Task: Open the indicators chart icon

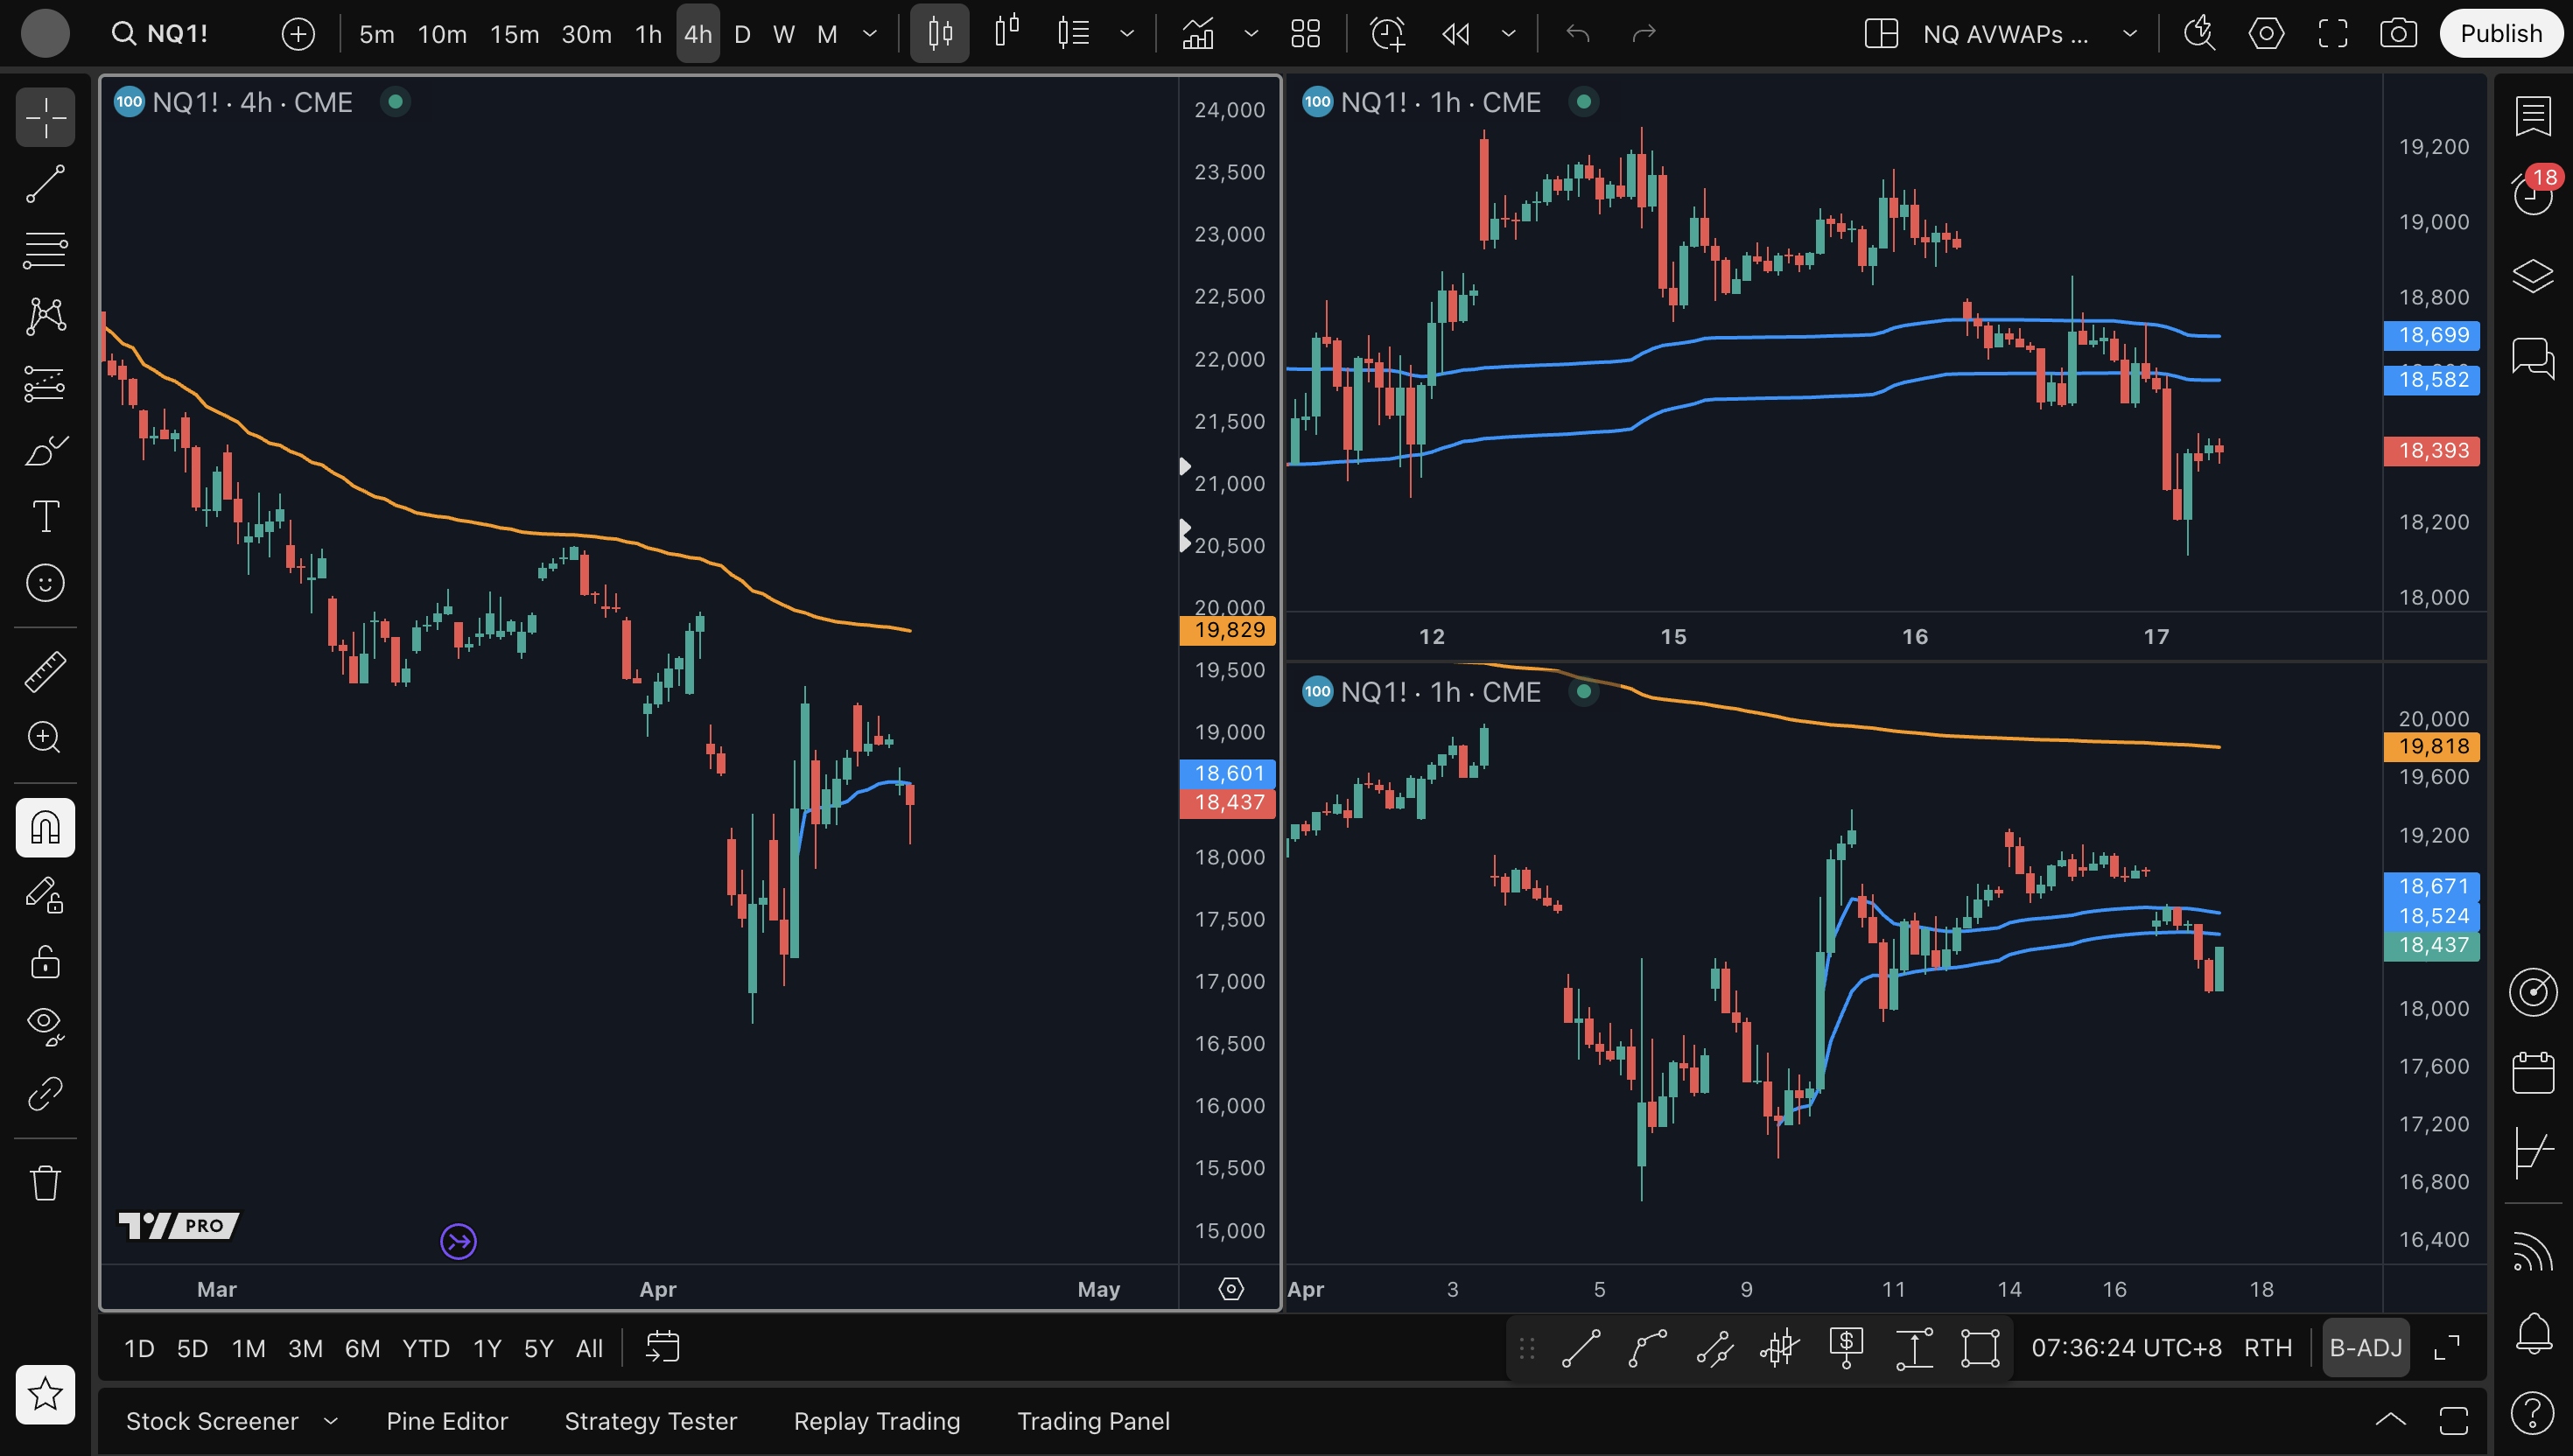Action: [x=1197, y=34]
